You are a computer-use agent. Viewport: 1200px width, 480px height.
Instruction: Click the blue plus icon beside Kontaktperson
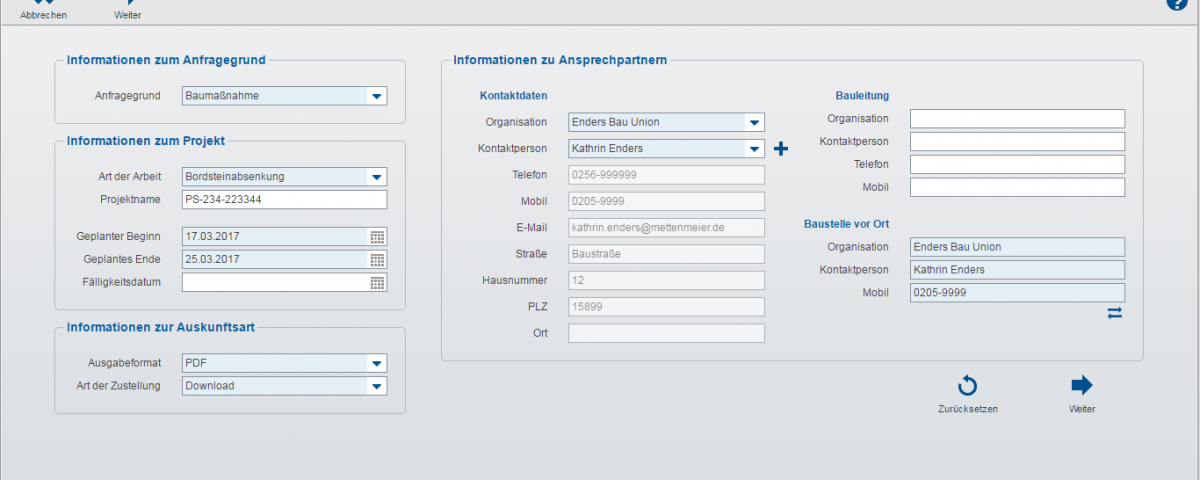pos(781,149)
